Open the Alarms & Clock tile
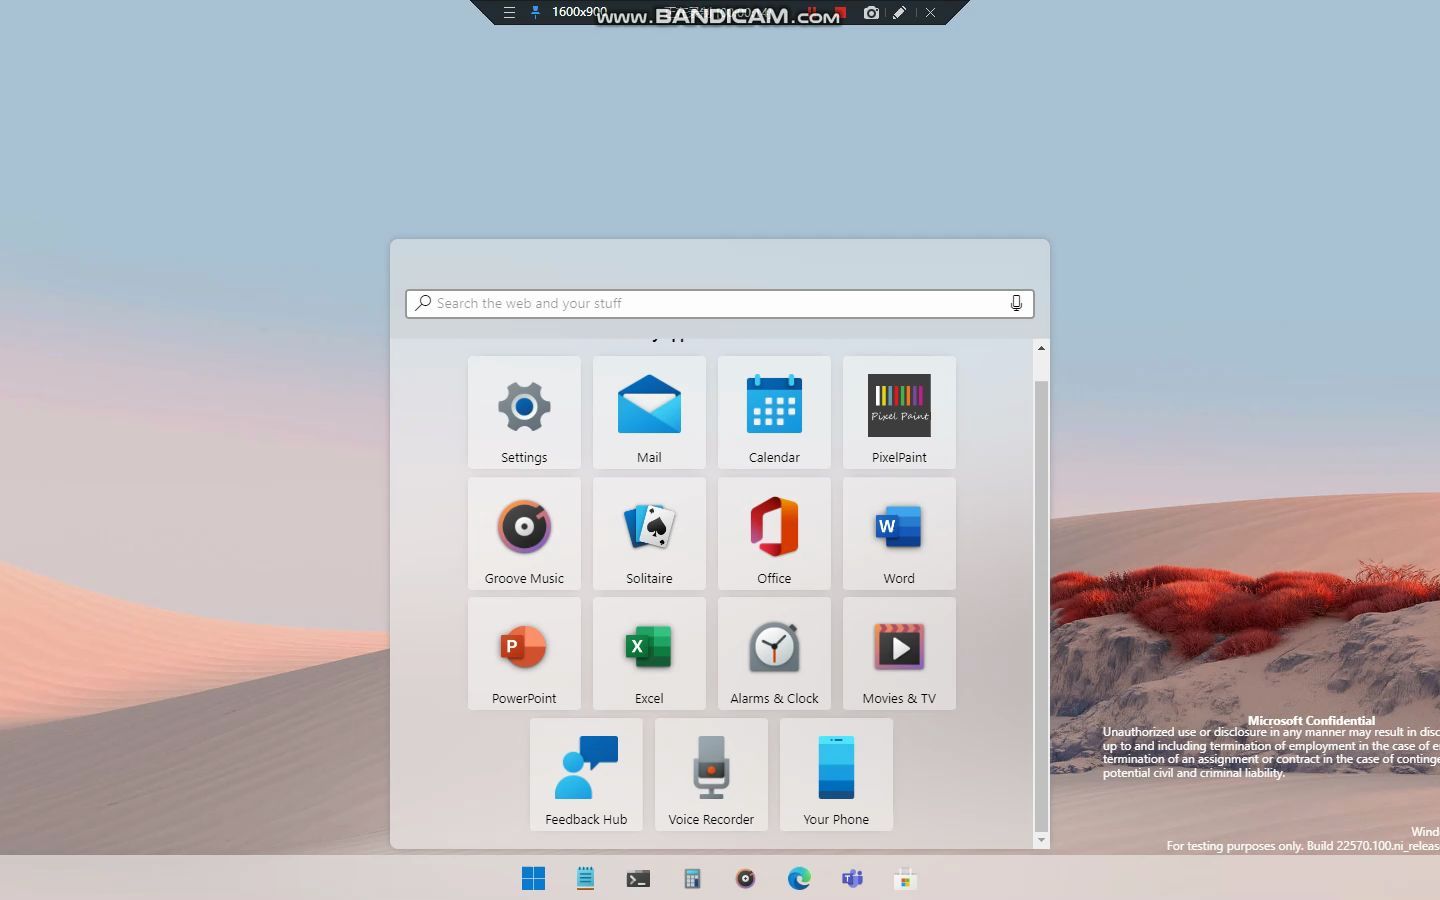1440x900 pixels. pyautogui.click(x=774, y=653)
